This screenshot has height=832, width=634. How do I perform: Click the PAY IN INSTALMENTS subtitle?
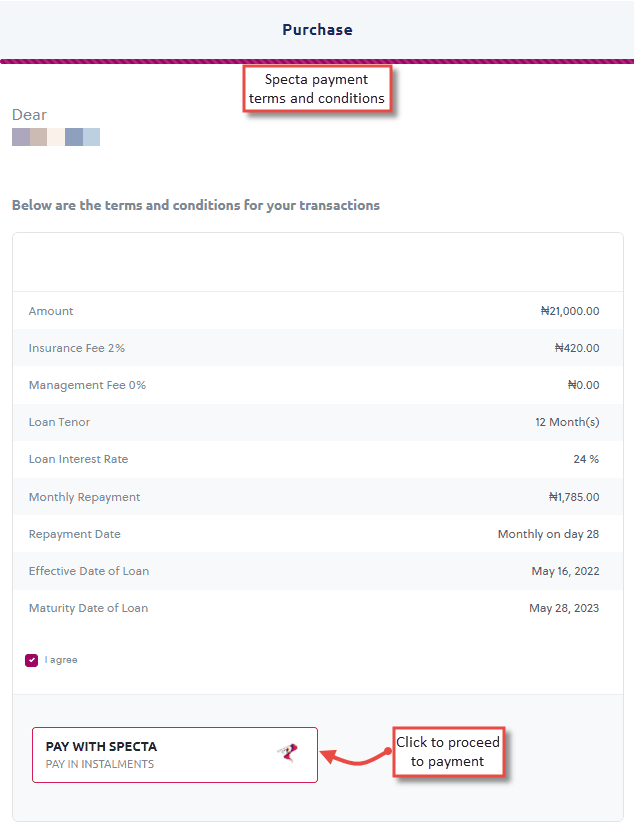pos(100,764)
